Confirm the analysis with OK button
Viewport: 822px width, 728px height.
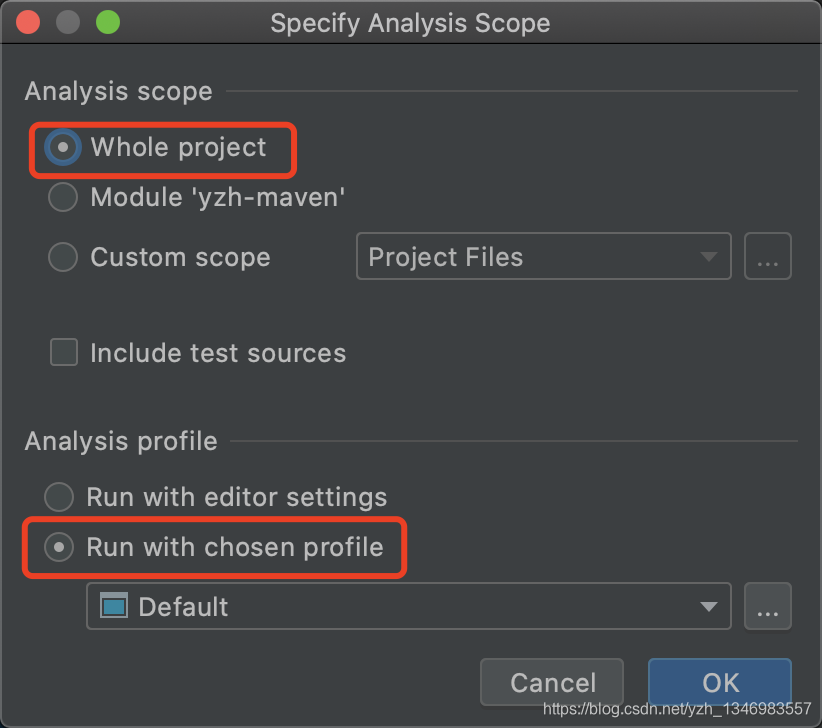(719, 683)
